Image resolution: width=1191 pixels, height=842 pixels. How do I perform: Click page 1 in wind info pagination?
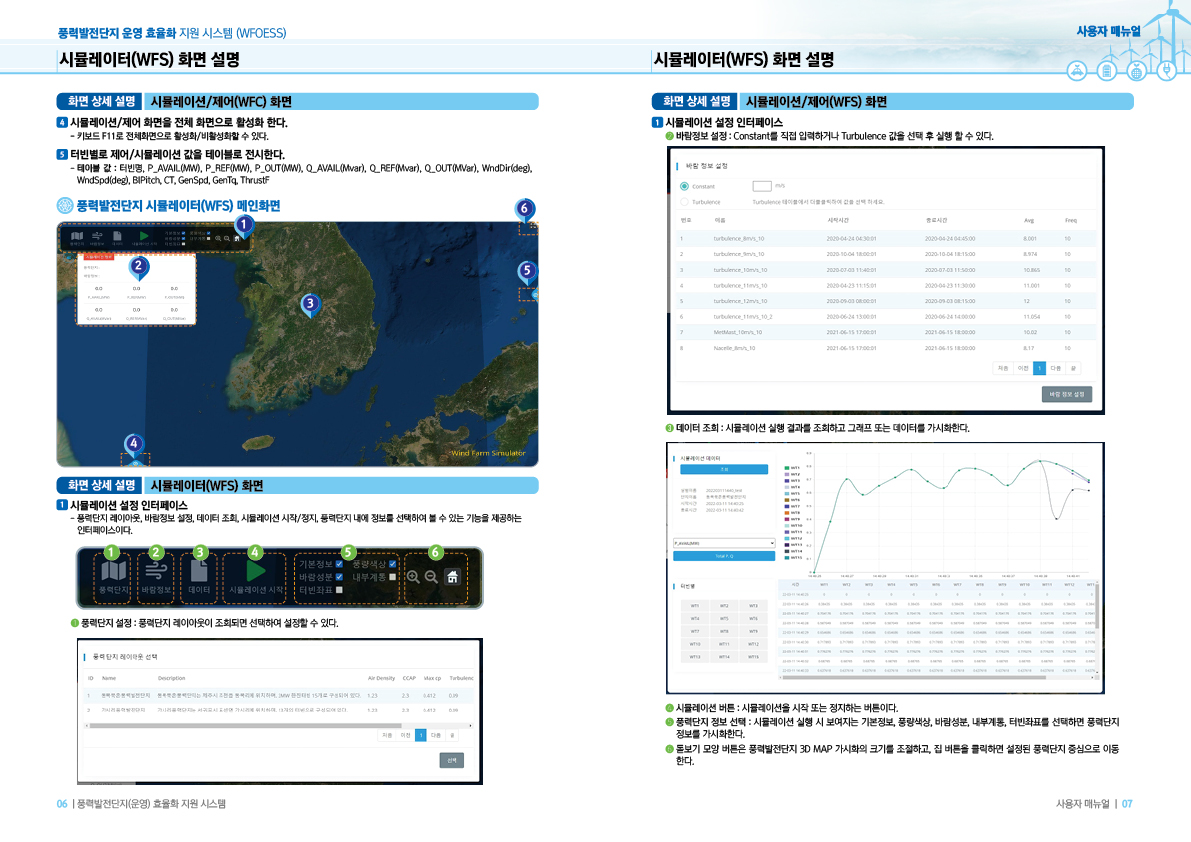point(1039,368)
